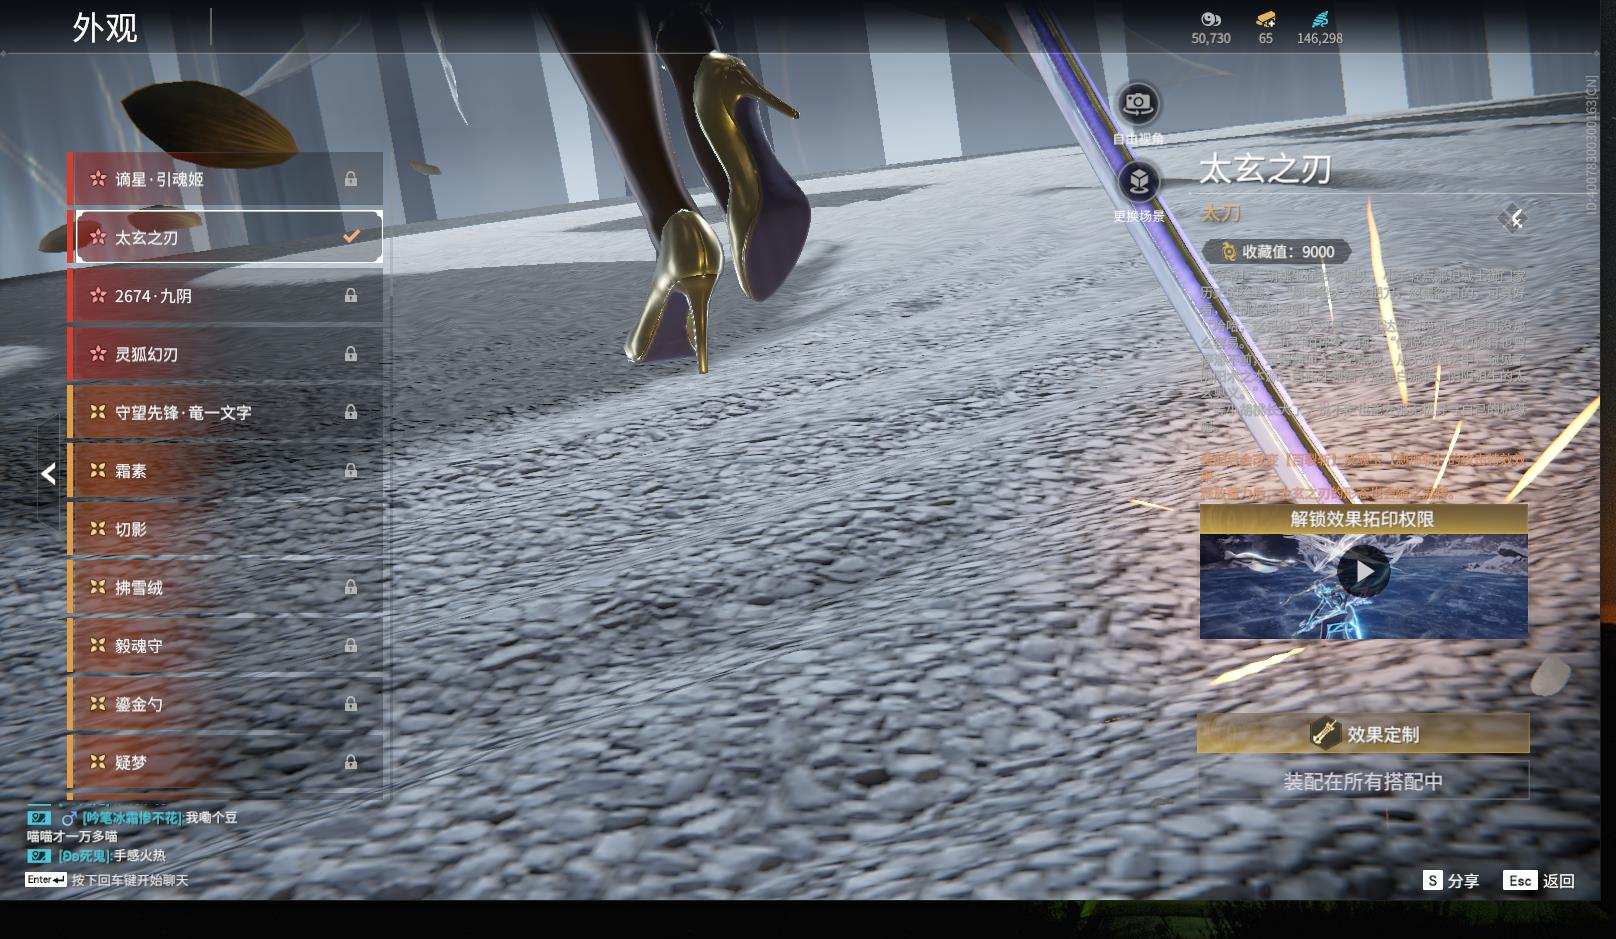Collapse the skin list with the left arrow

click(x=48, y=474)
